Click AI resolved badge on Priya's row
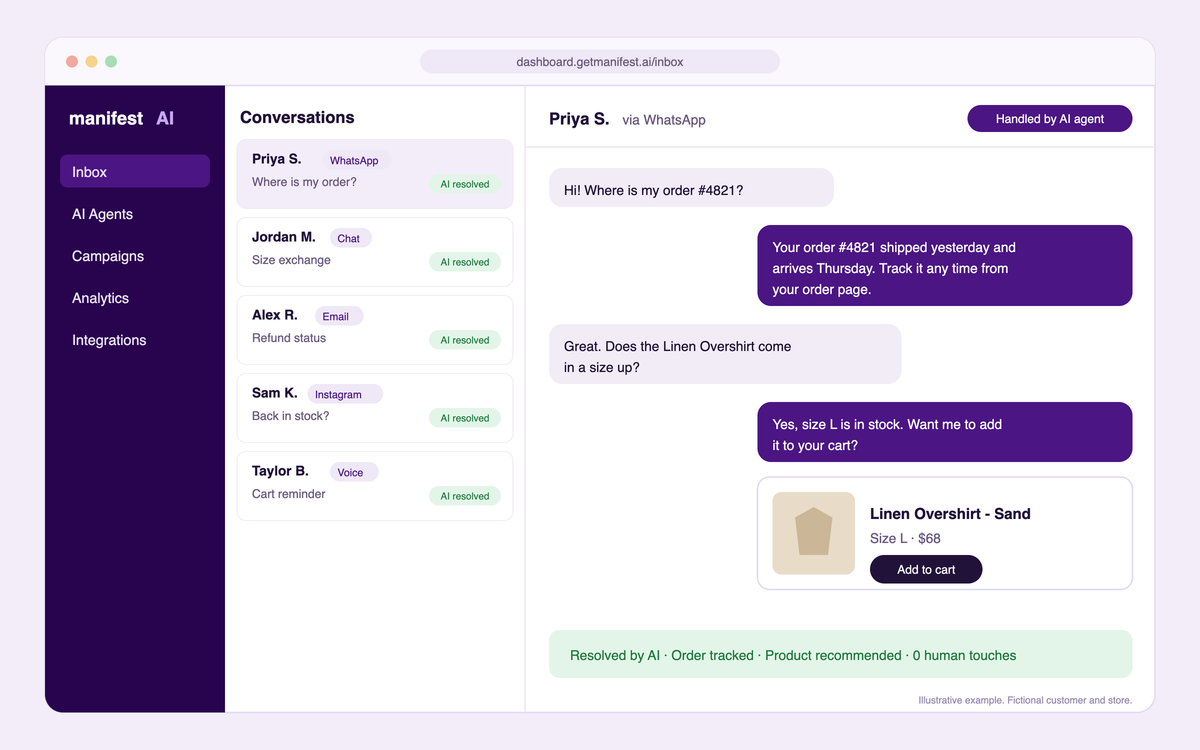1200x750 pixels. 465,184
